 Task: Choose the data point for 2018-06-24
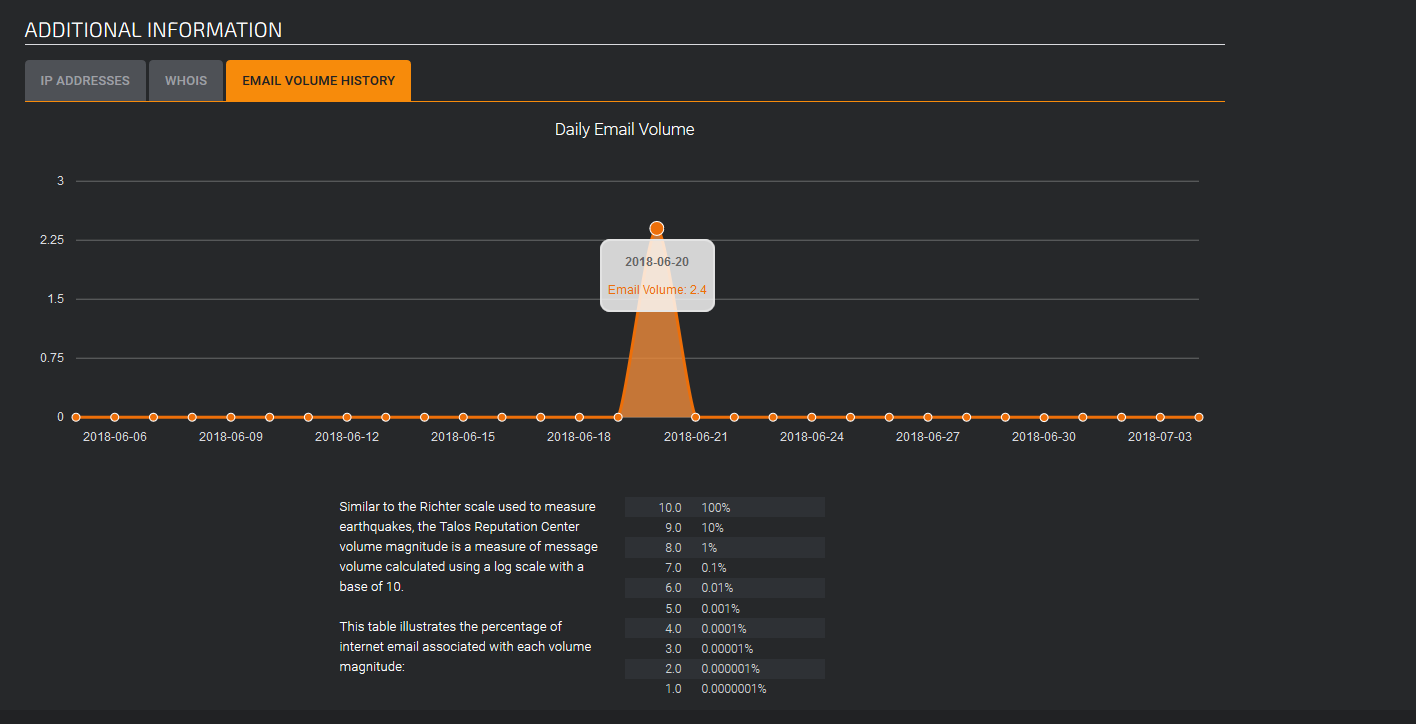812,417
